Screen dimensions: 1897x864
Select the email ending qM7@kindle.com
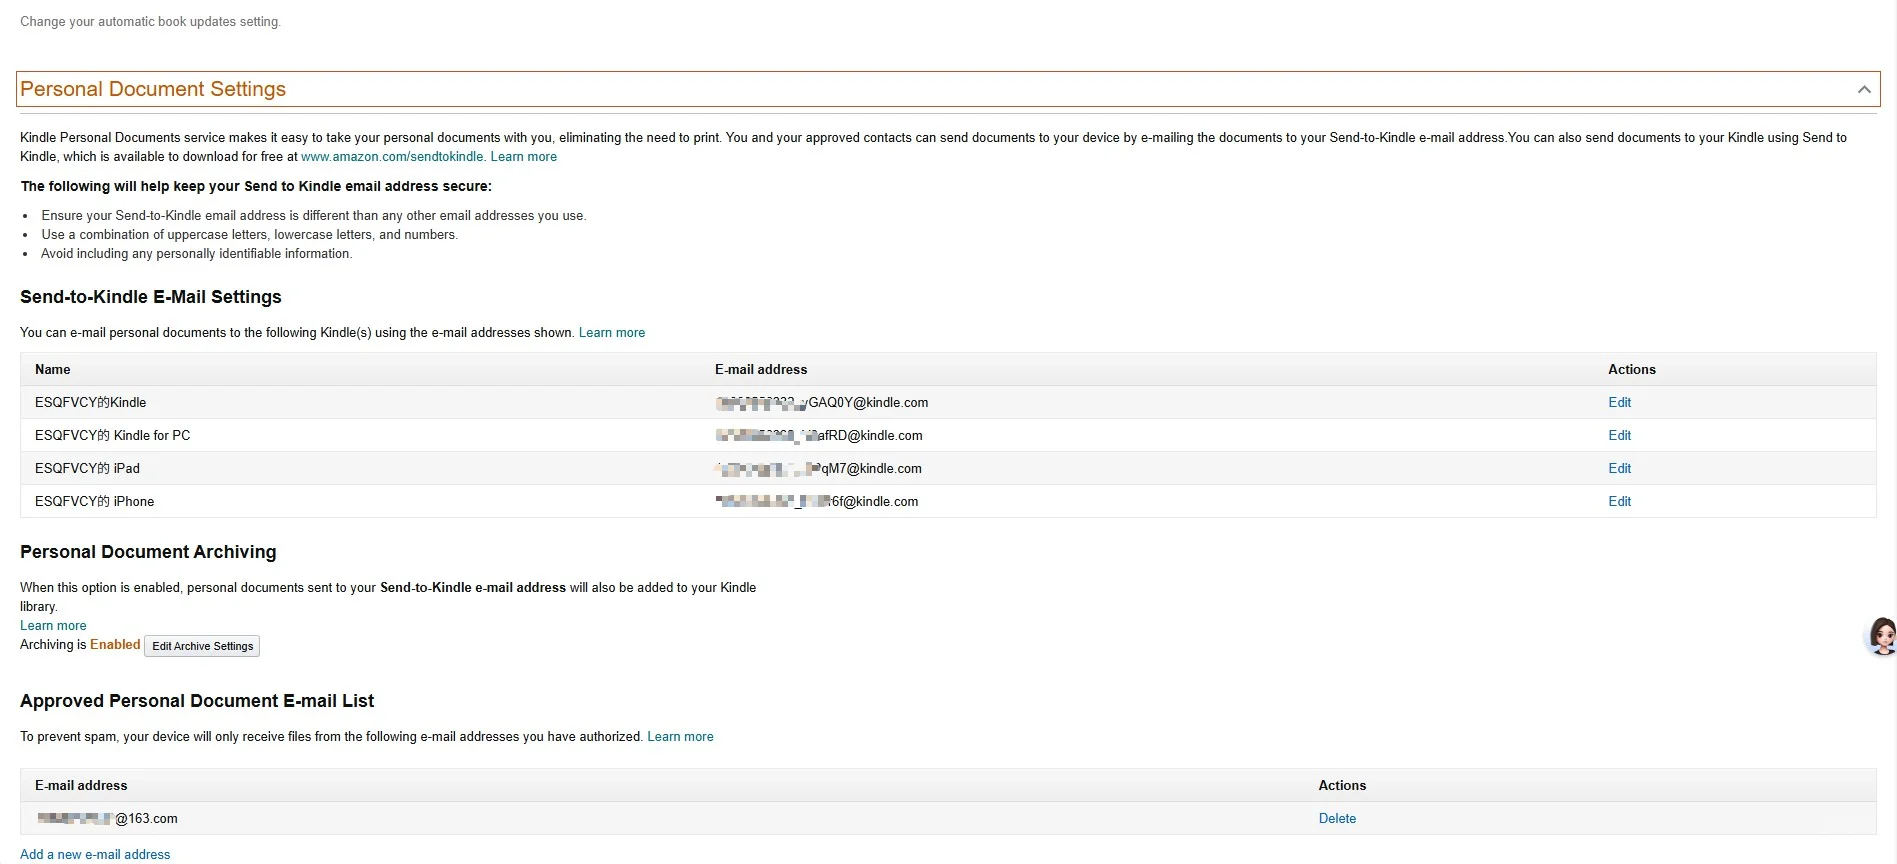tap(819, 468)
